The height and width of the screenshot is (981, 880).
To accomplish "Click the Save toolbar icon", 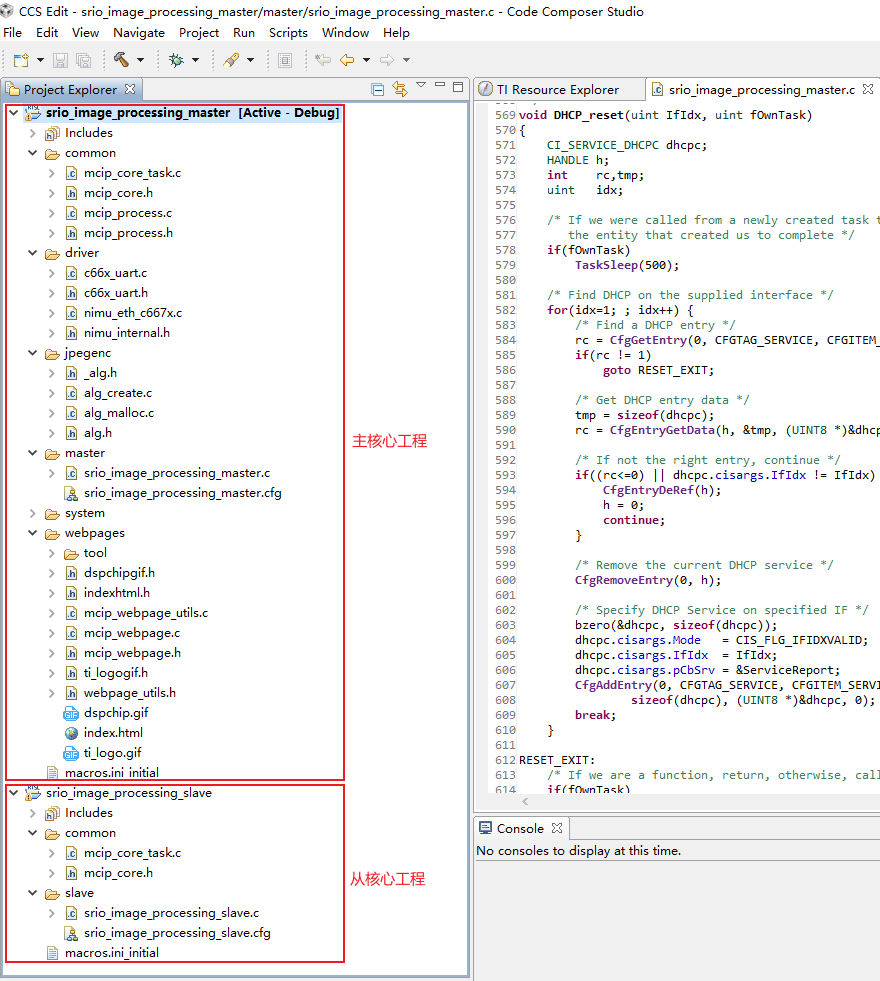I will tap(60, 60).
